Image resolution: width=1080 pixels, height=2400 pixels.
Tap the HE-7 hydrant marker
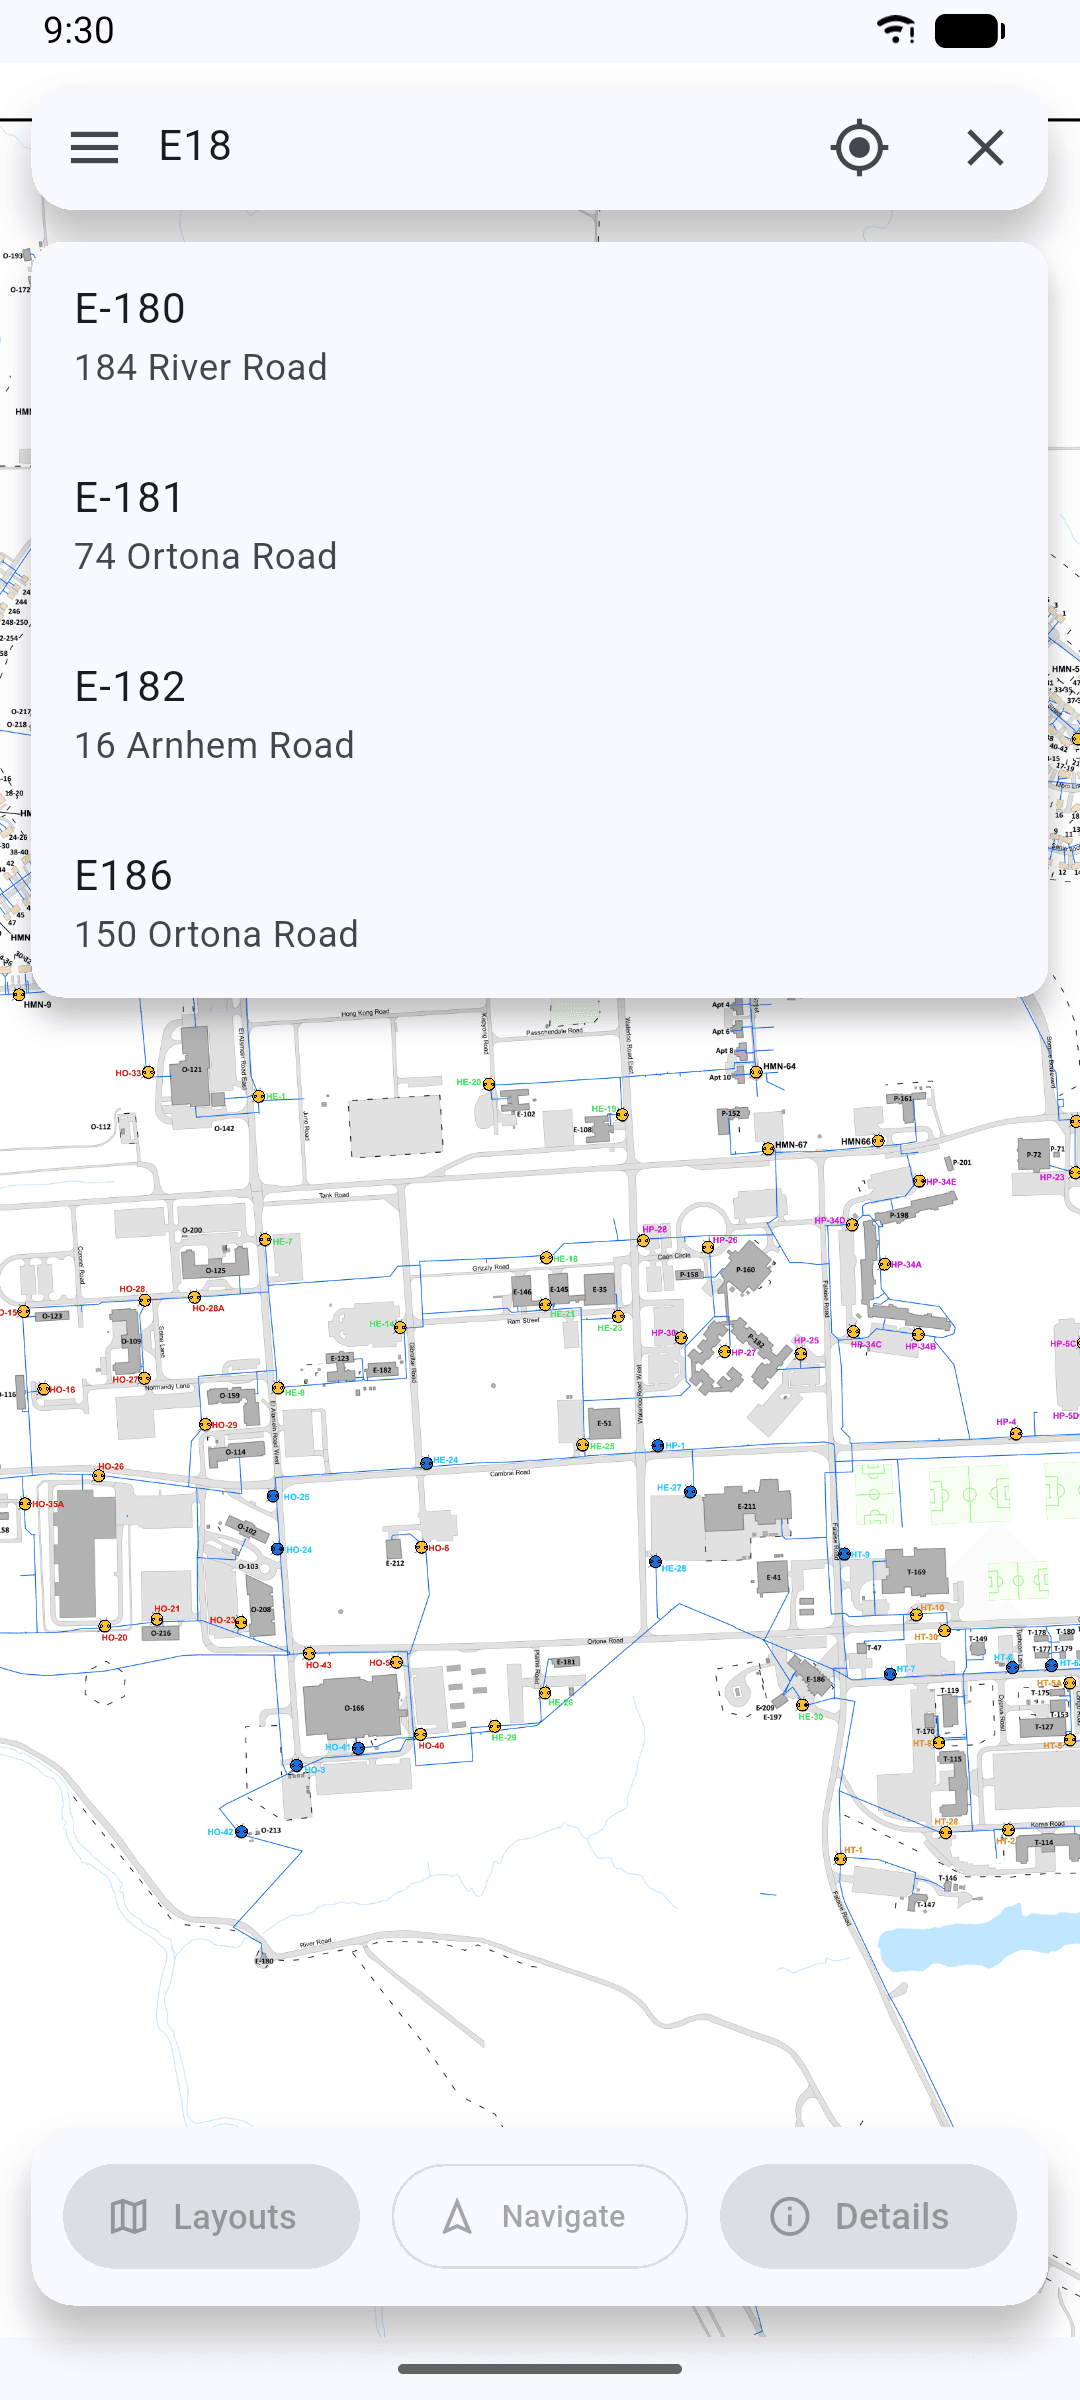tap(265, 1239)
